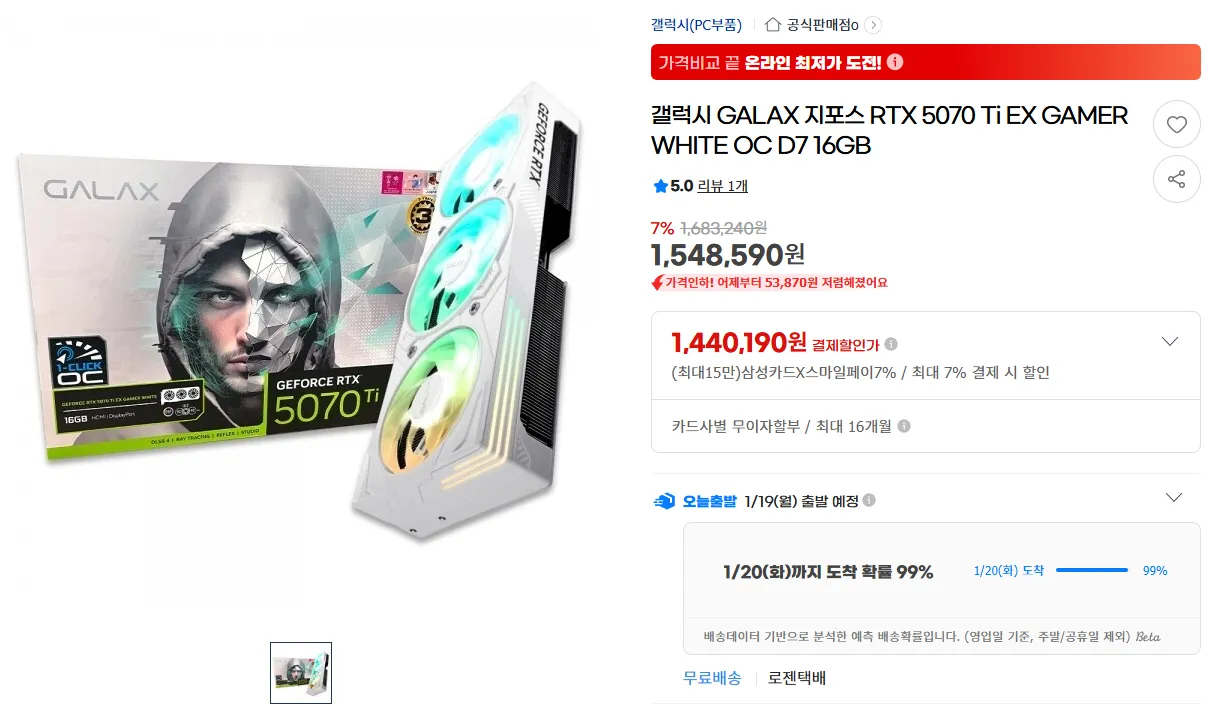Expand the 오늘출발 shipping details chevron
The height and width of the screenshot is (704, 1211).
(1174, 498)
